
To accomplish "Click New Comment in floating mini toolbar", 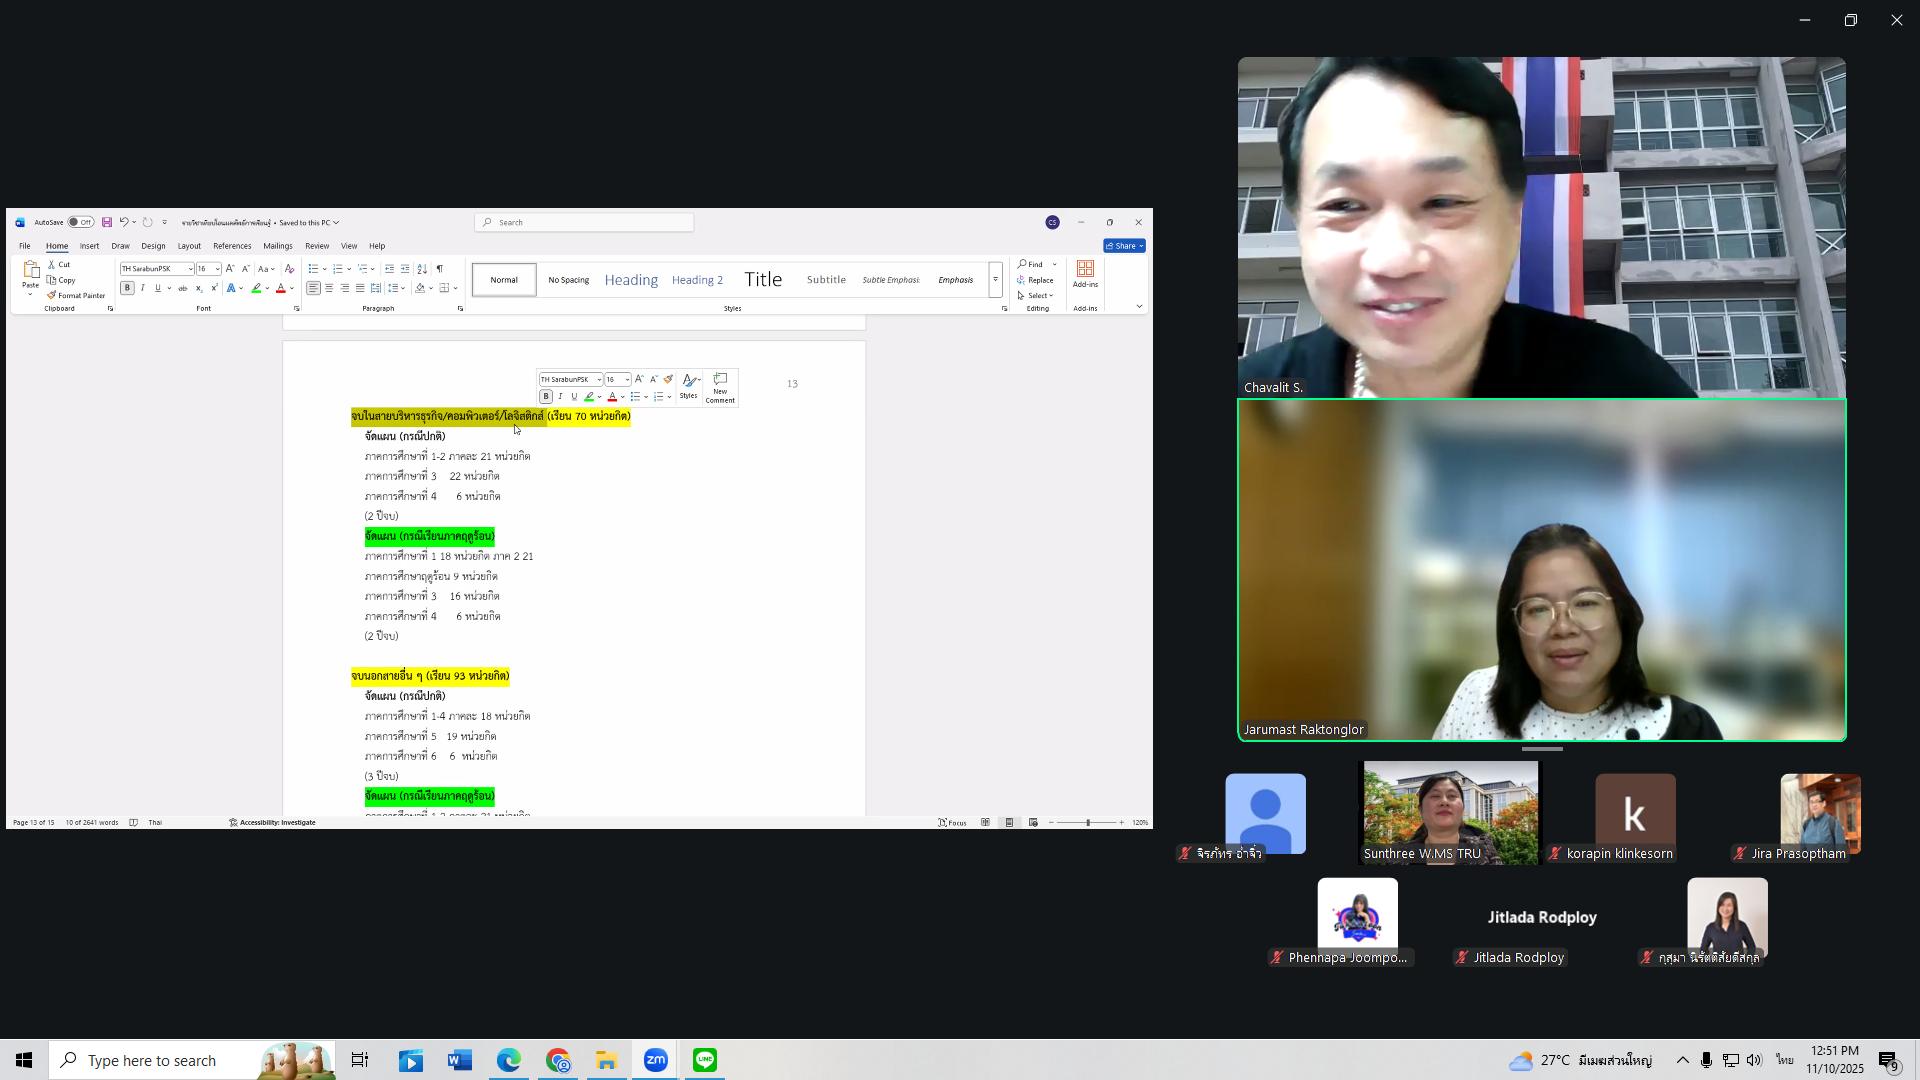I will [x=719, y=388].
